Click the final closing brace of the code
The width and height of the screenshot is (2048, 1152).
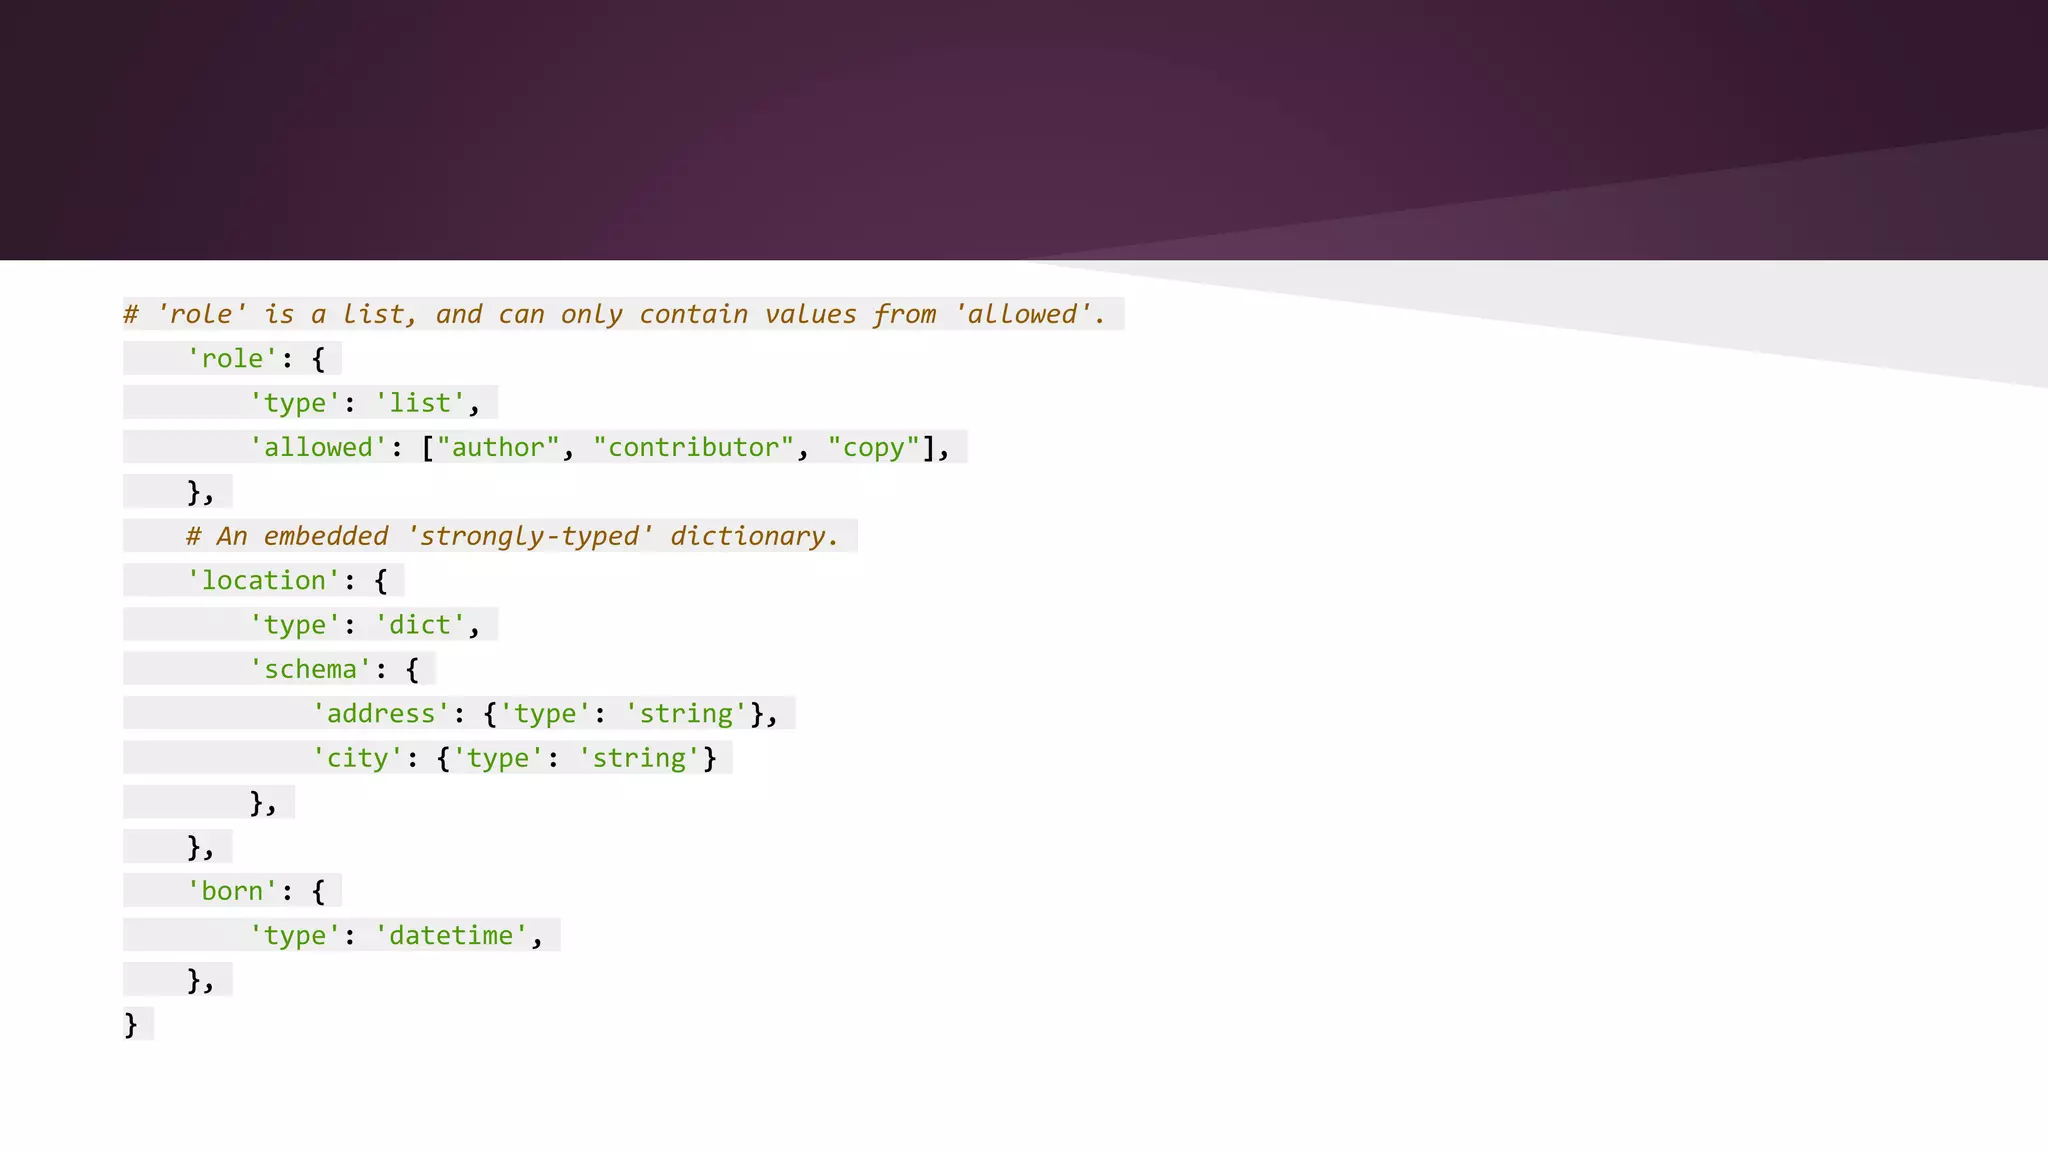(131, 1024)
